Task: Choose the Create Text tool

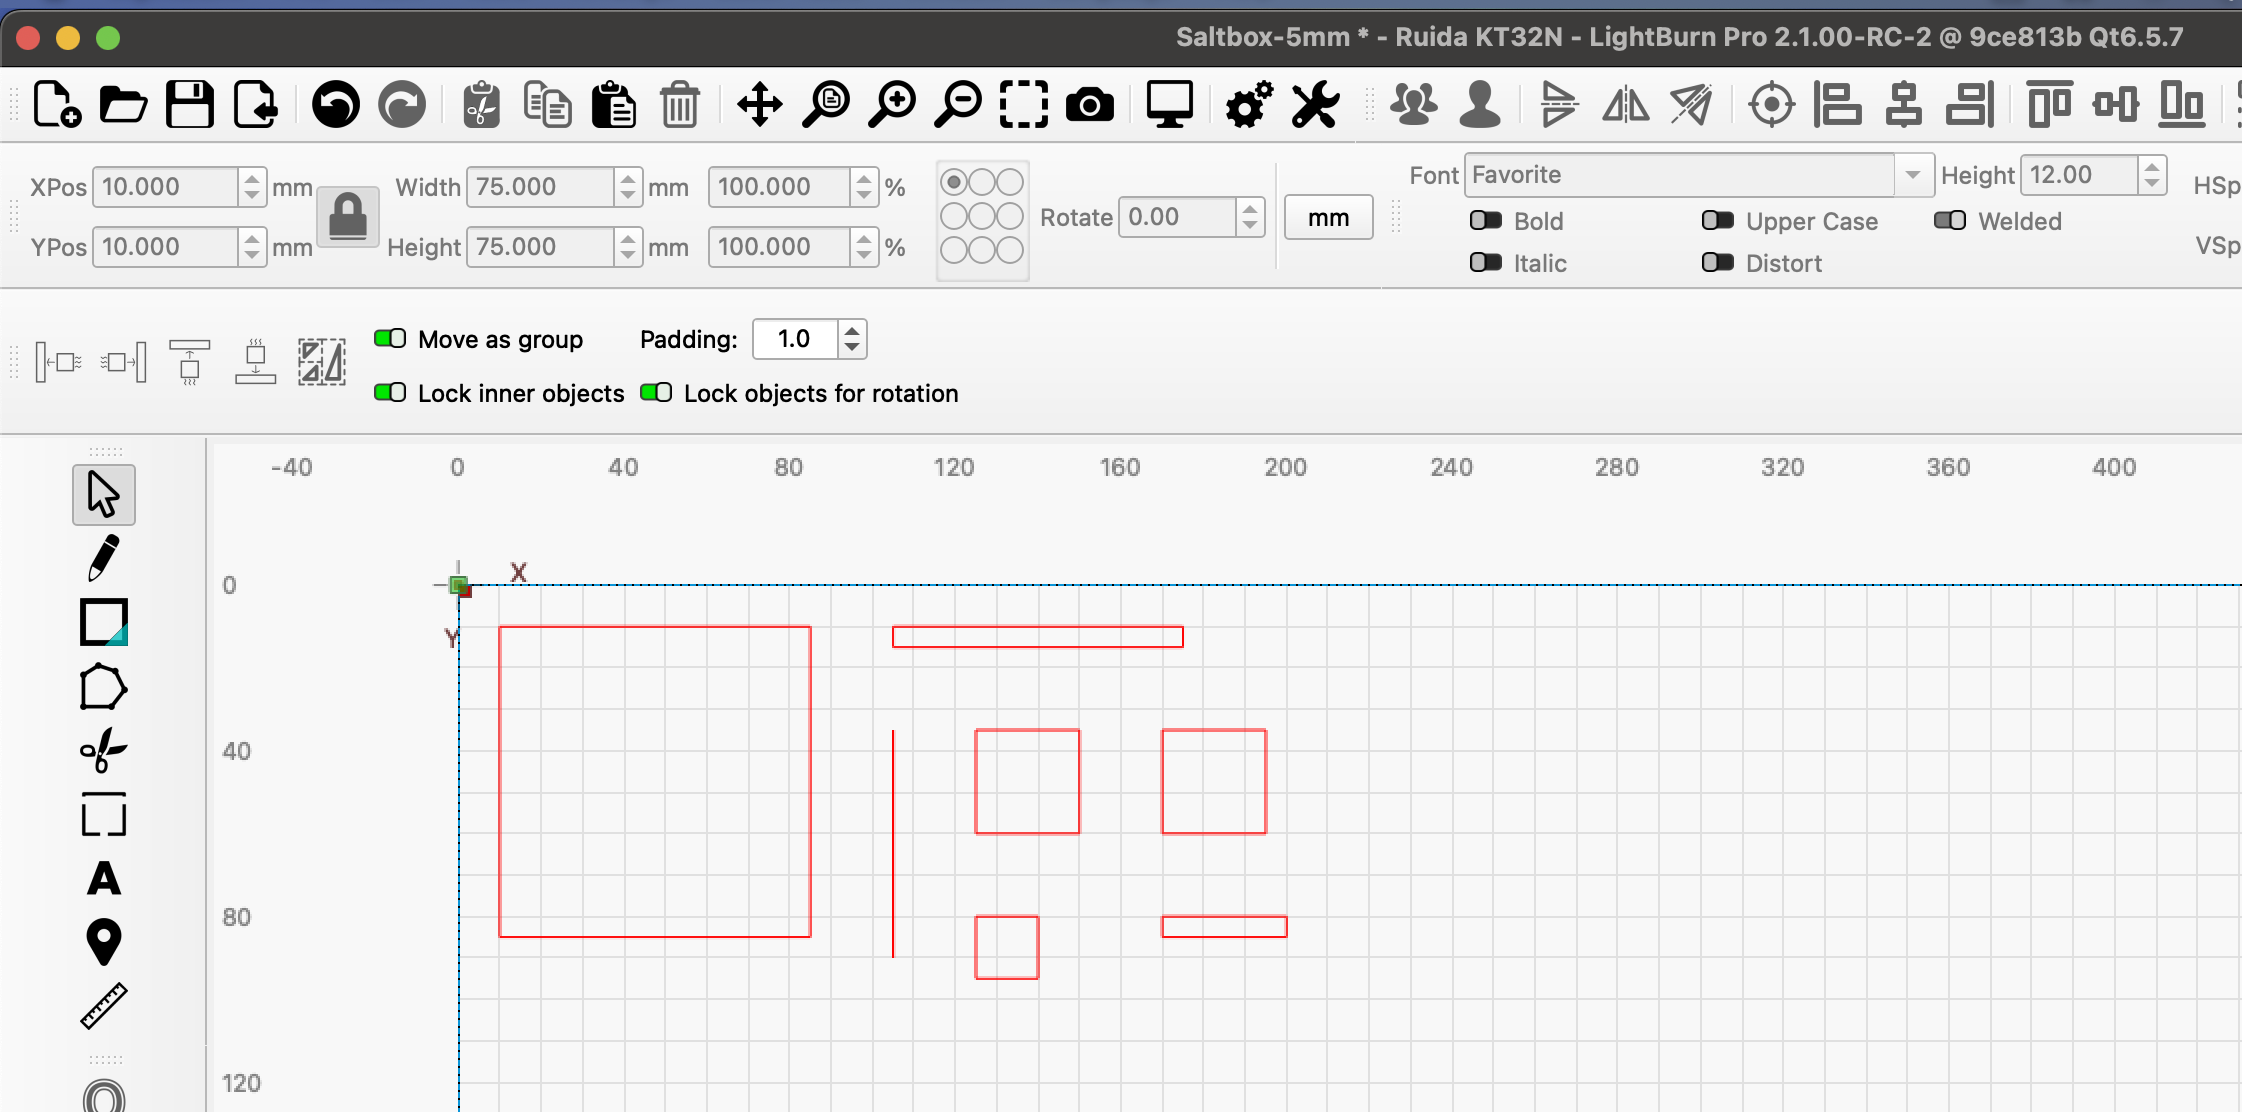Action: click(103, 879)
